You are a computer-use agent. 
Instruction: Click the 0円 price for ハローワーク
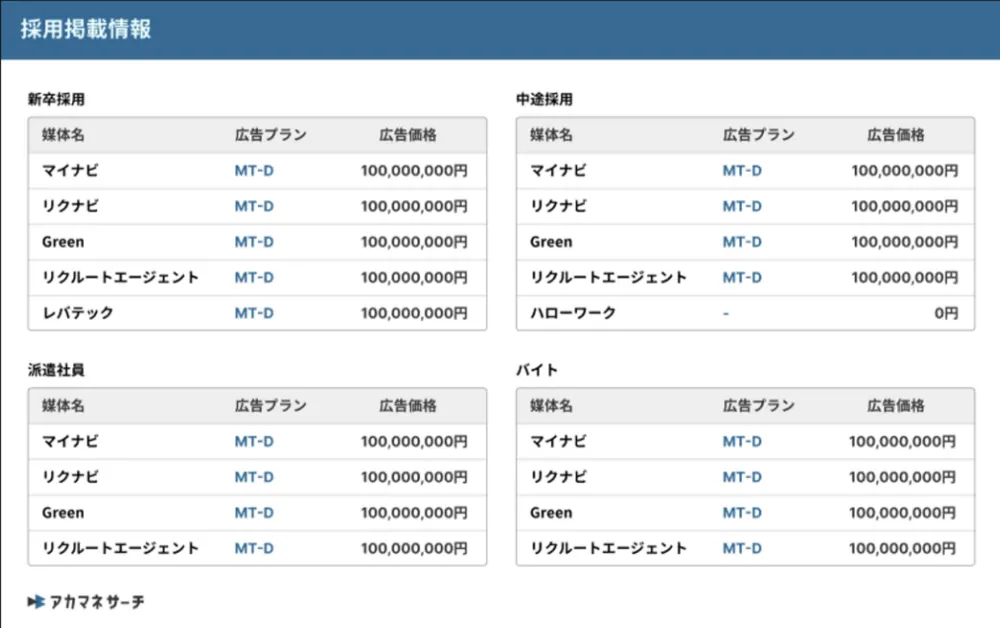pyautogui.click(x=946, y=313)
